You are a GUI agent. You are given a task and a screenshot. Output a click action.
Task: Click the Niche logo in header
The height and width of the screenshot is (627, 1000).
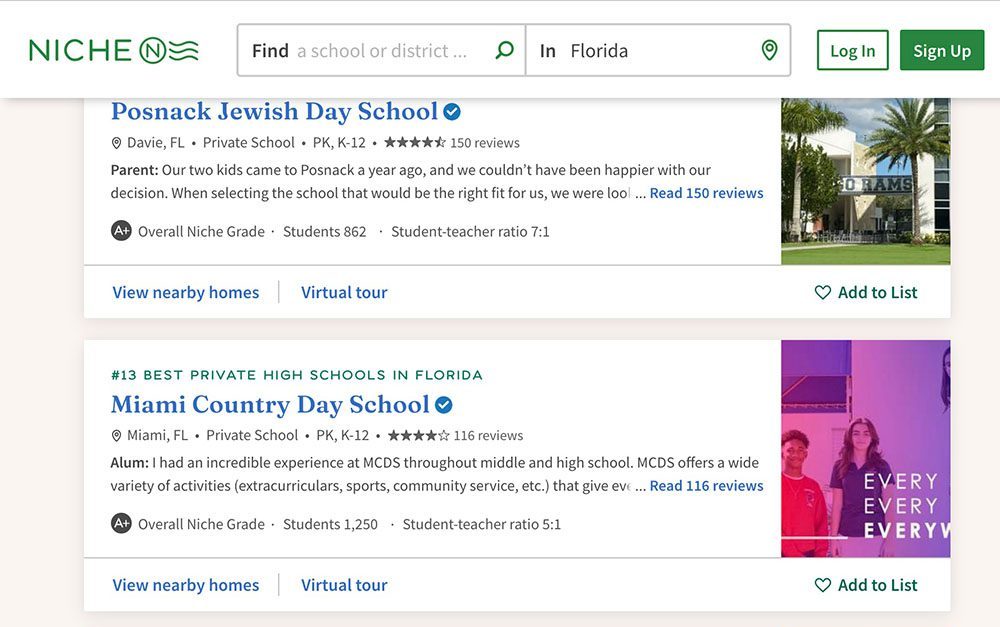[x=113, y=50]
